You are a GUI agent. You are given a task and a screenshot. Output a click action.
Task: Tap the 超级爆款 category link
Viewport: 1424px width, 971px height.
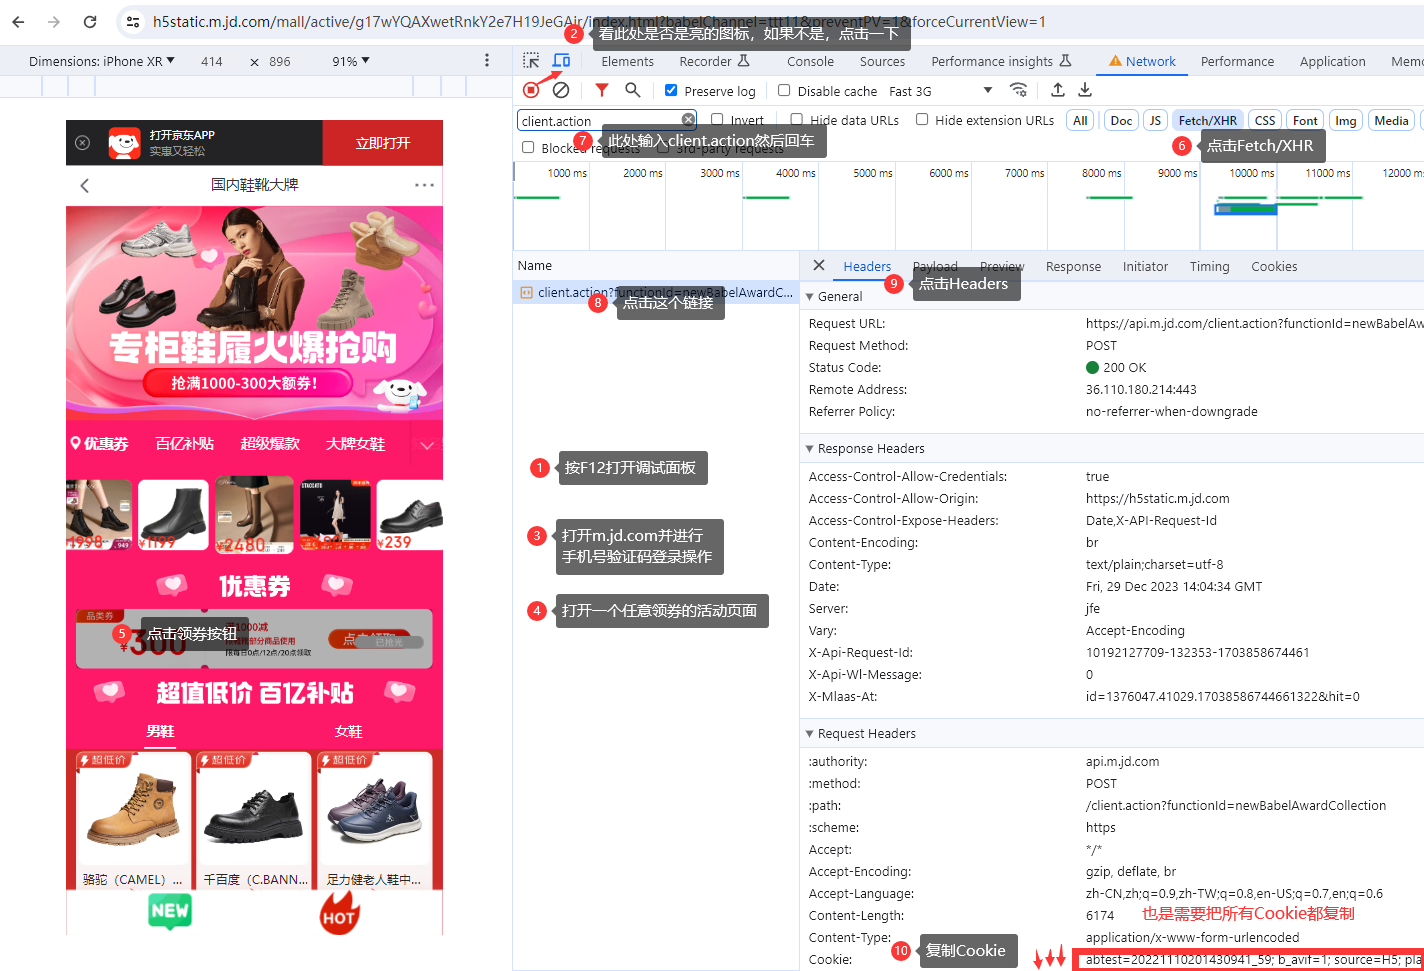pyautogui.click(x=270, y=444)
